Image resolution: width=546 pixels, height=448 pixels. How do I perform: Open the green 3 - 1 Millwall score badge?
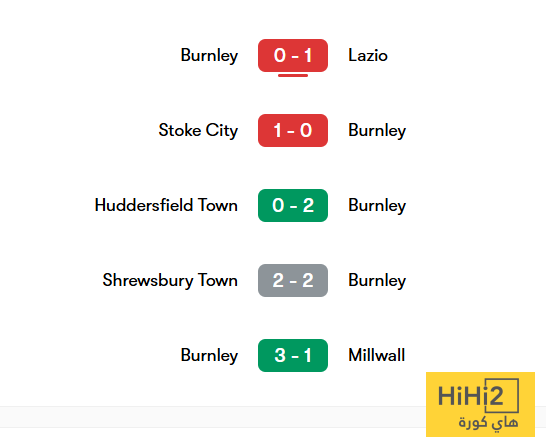[x=292, y=355]
